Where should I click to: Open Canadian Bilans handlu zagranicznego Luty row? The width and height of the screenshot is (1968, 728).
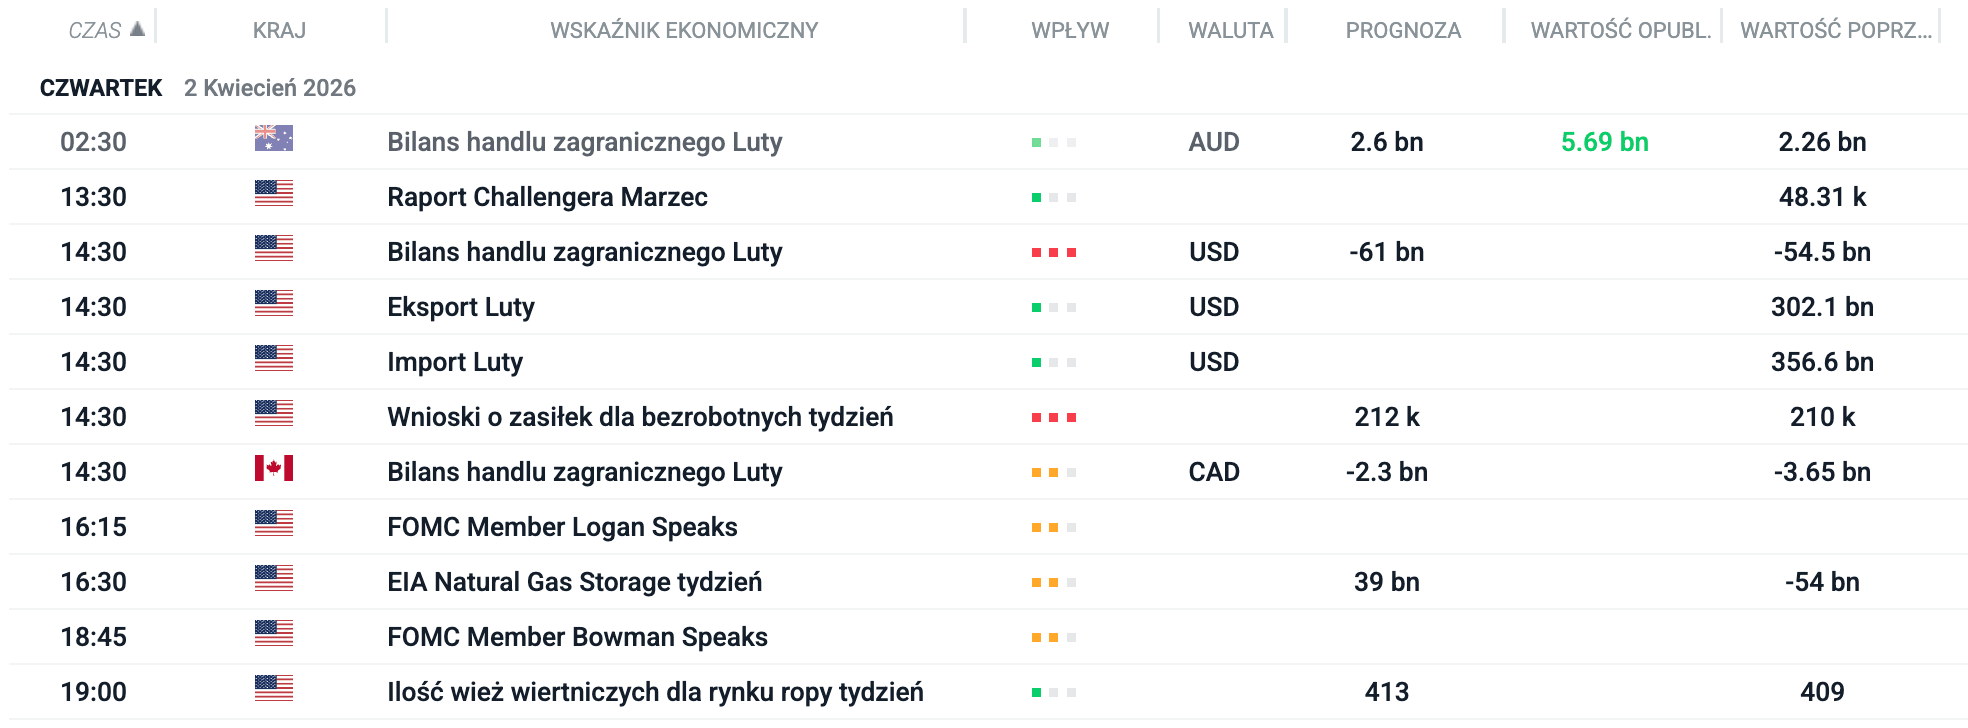click(x=584, y=472)
